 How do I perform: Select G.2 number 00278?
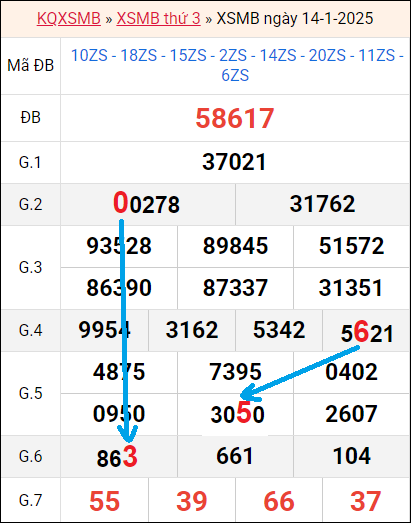click(146, 204)
